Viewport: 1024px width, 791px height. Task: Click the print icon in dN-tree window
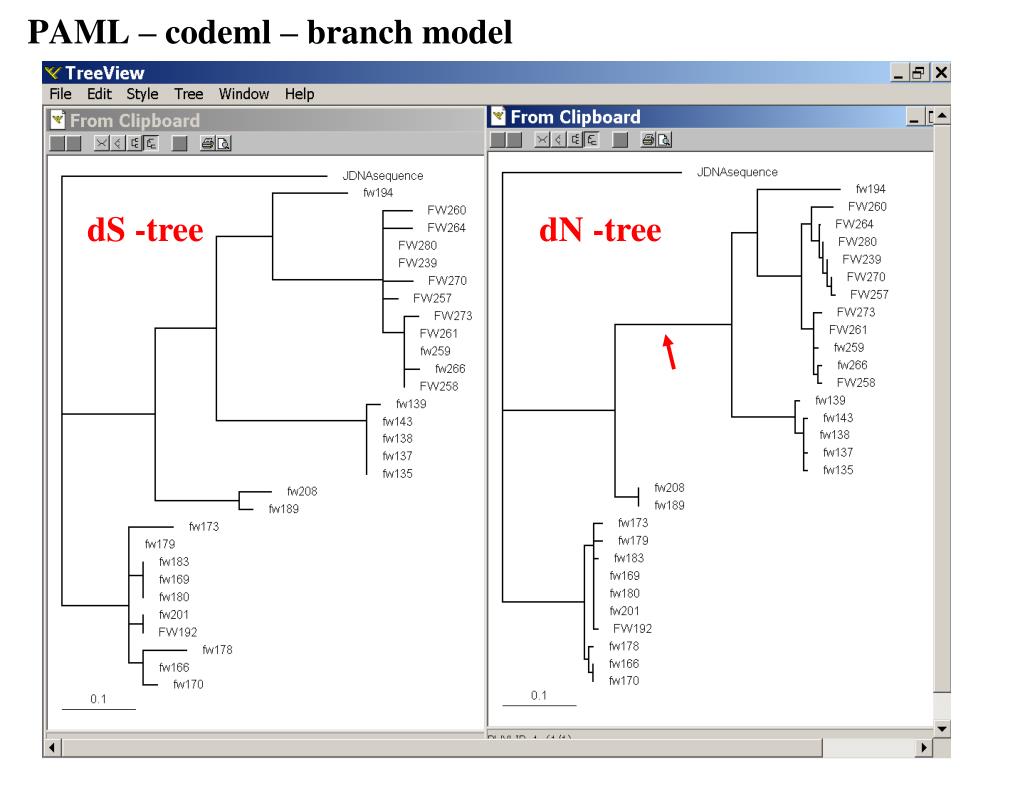pos(648,140)
